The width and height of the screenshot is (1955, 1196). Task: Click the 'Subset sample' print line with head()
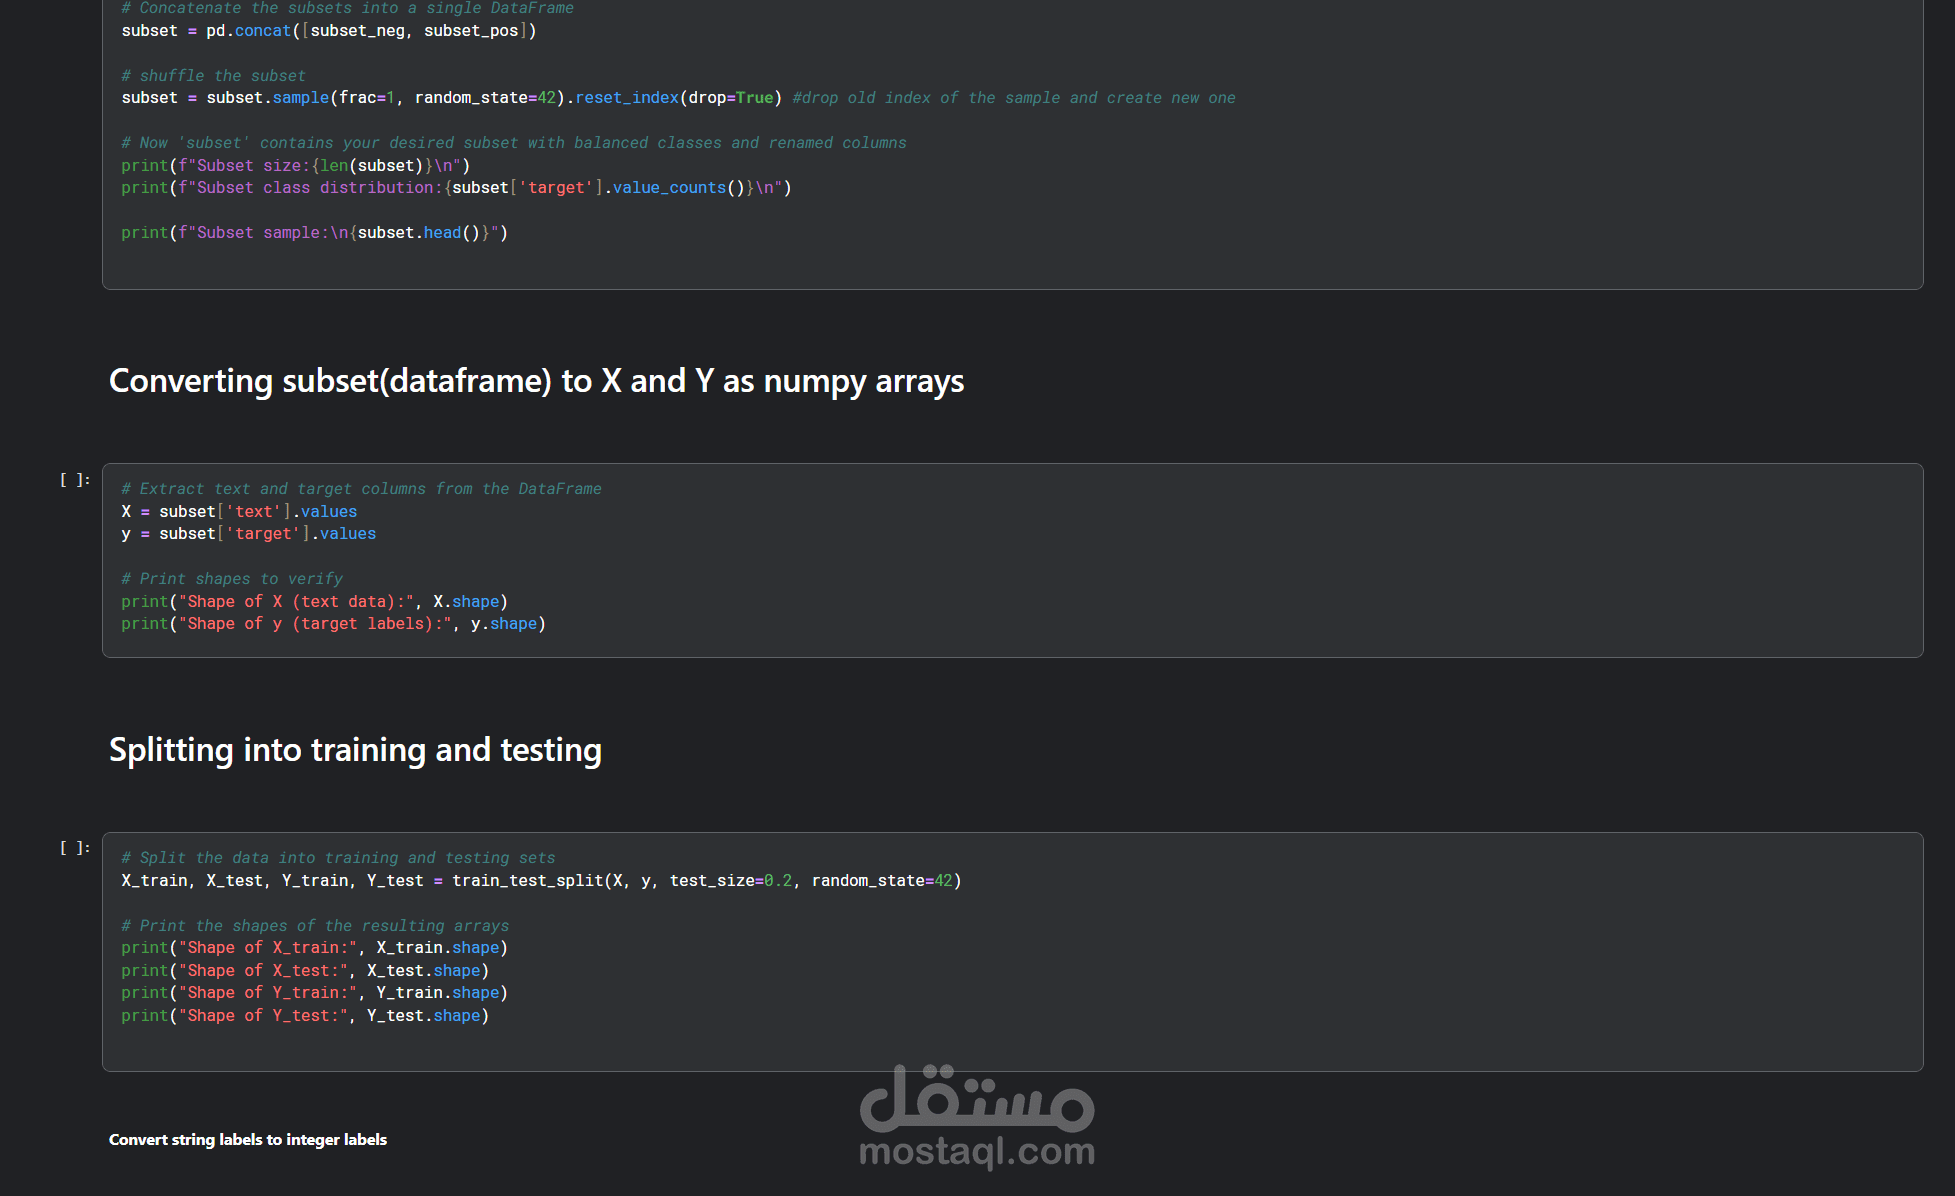pyautogui.click(x=314, y=233)
